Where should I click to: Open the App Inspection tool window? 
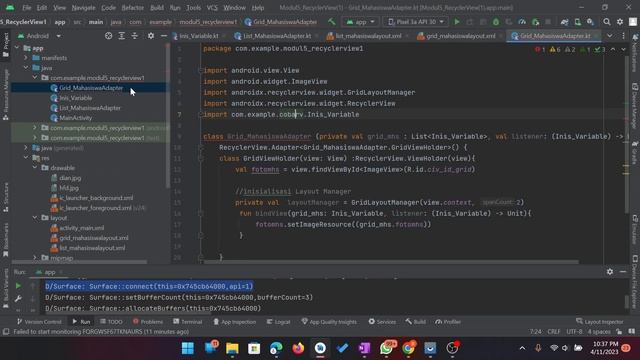[x=235, y=322]
